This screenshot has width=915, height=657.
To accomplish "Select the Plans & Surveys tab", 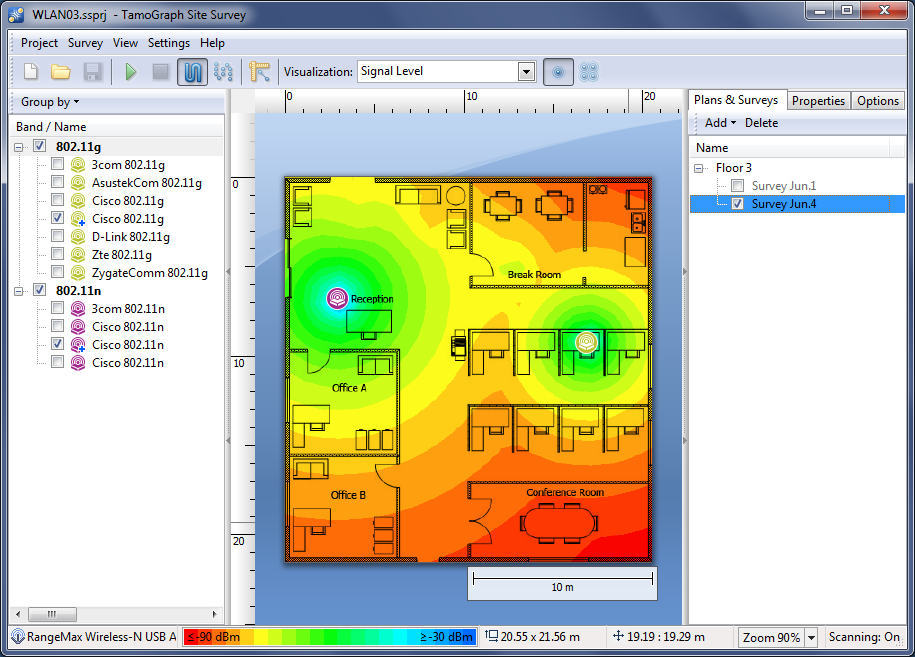I will coord(736,100).
